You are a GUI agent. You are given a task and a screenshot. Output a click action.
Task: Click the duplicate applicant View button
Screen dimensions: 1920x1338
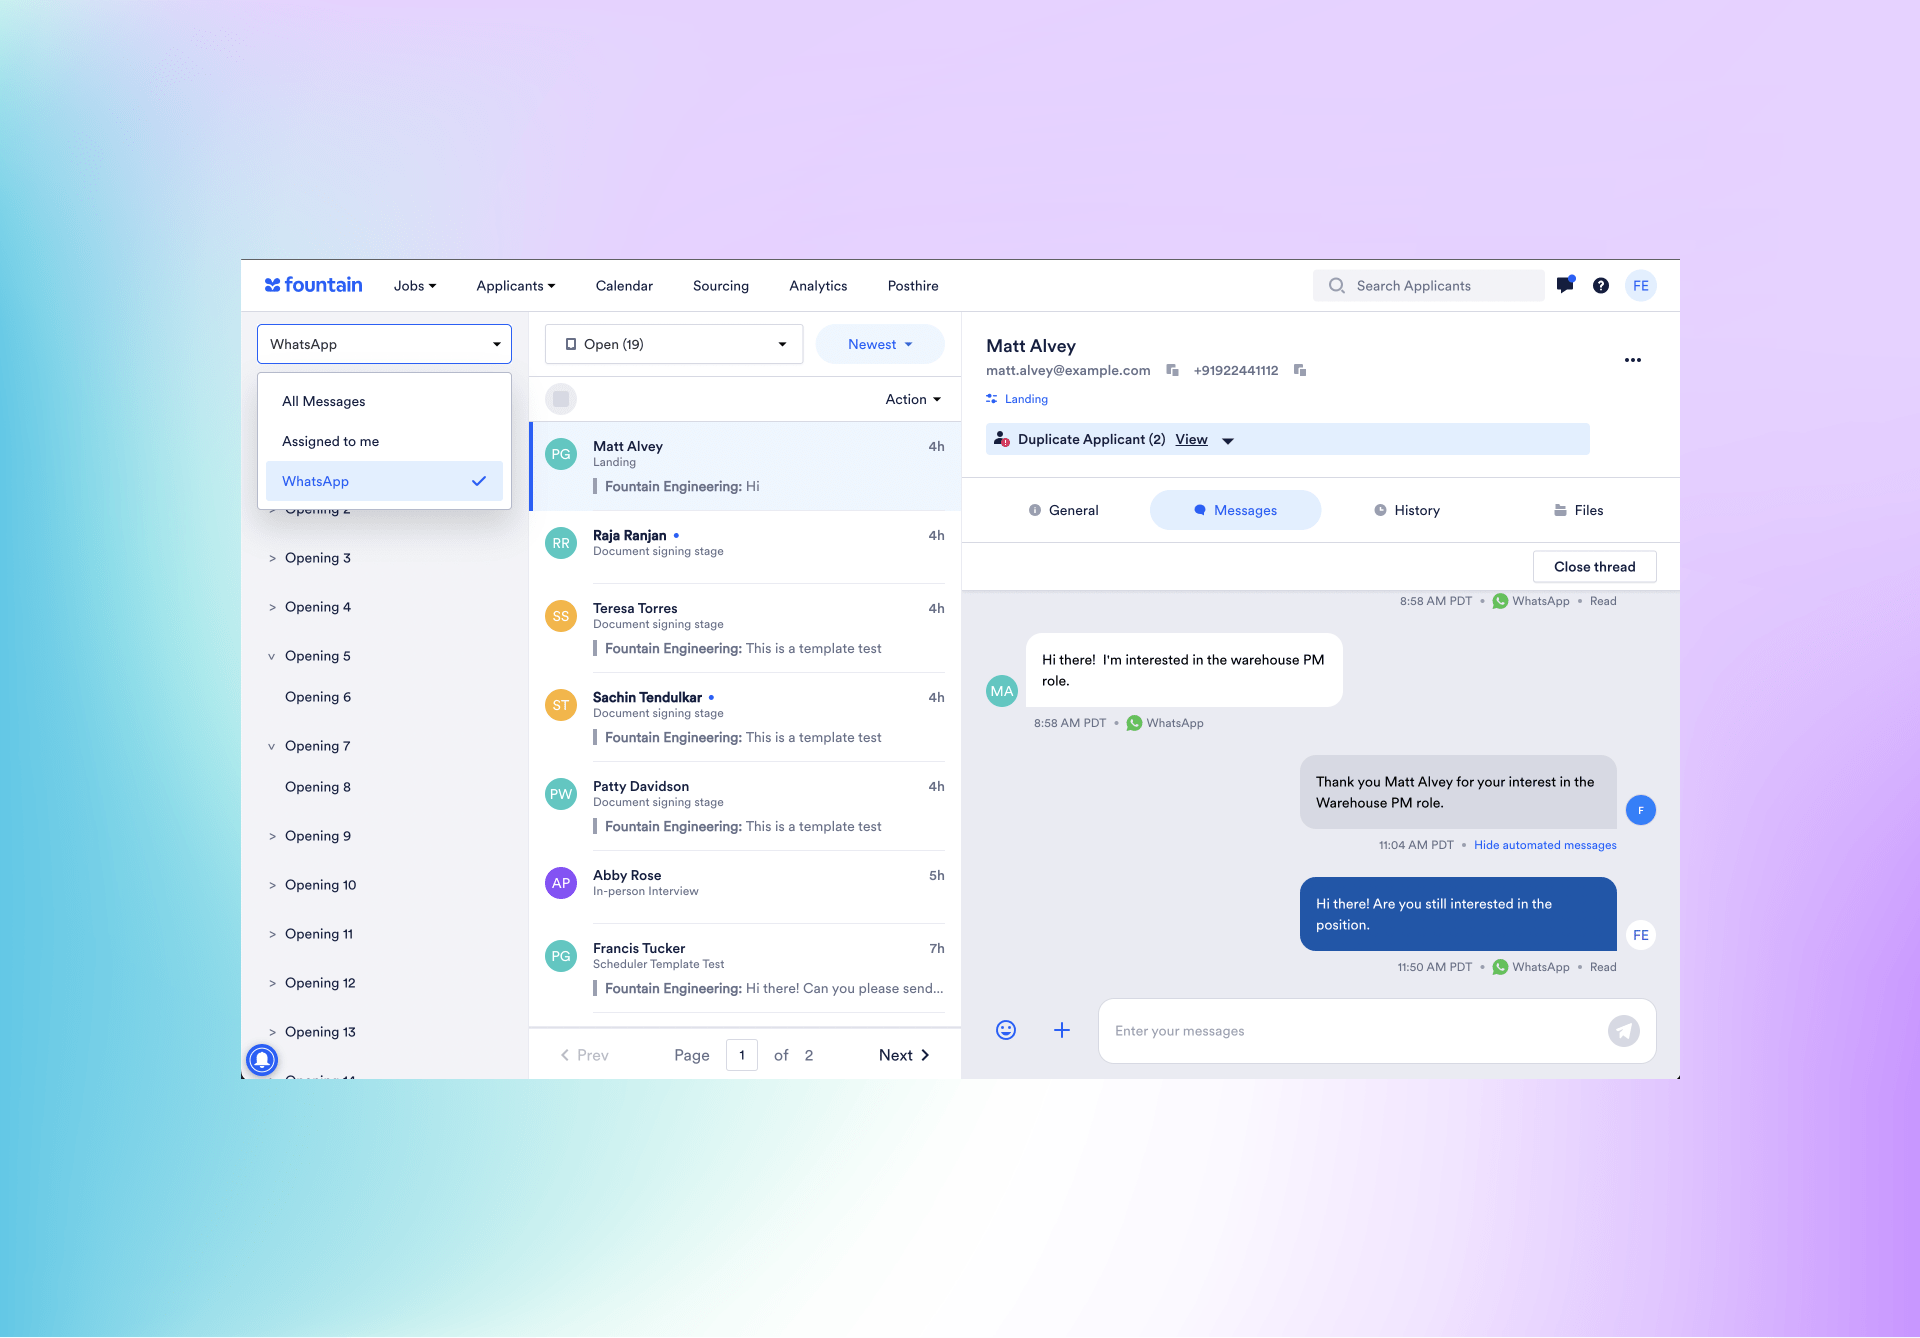tap(1192, 439)
